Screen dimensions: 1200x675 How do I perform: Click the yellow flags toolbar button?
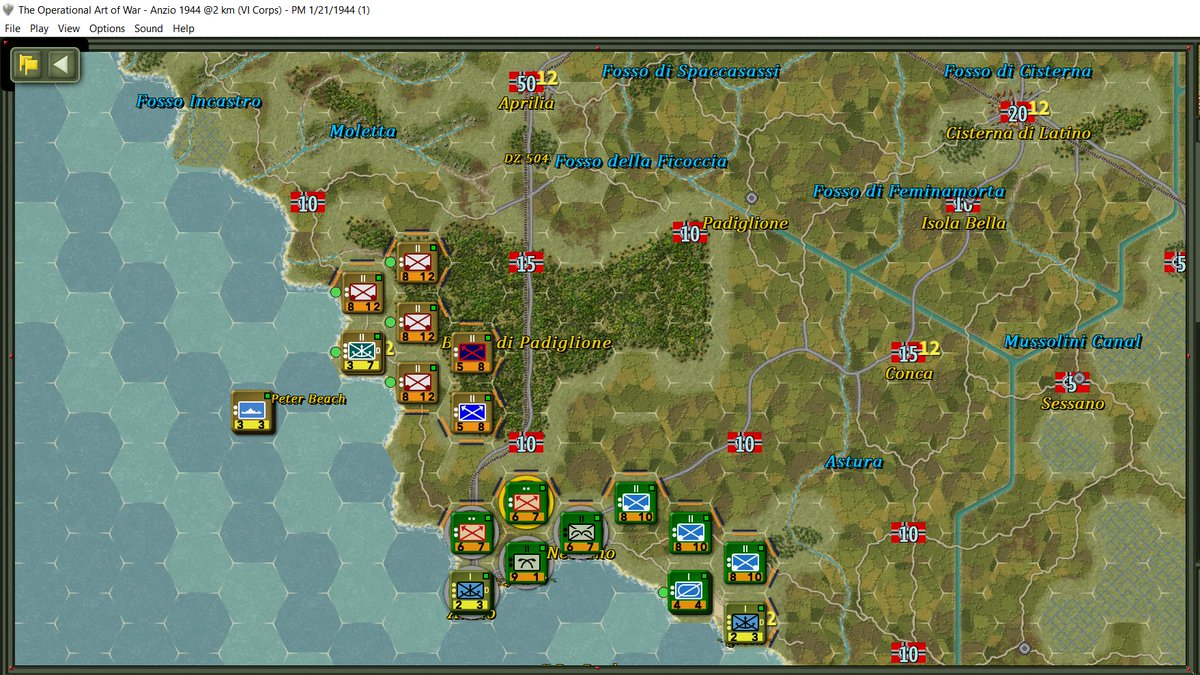[29, 65]
